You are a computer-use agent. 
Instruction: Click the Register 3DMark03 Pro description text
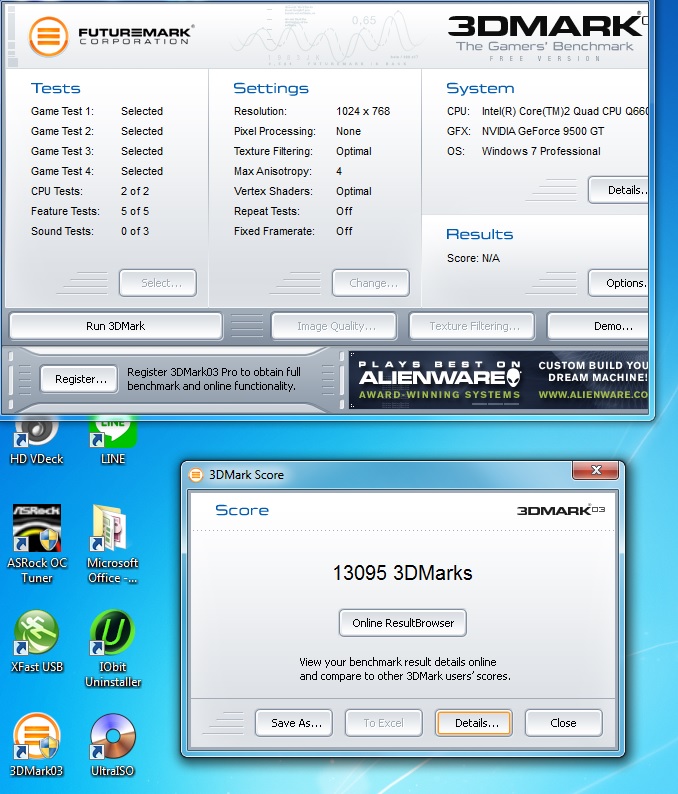(214, 379)
